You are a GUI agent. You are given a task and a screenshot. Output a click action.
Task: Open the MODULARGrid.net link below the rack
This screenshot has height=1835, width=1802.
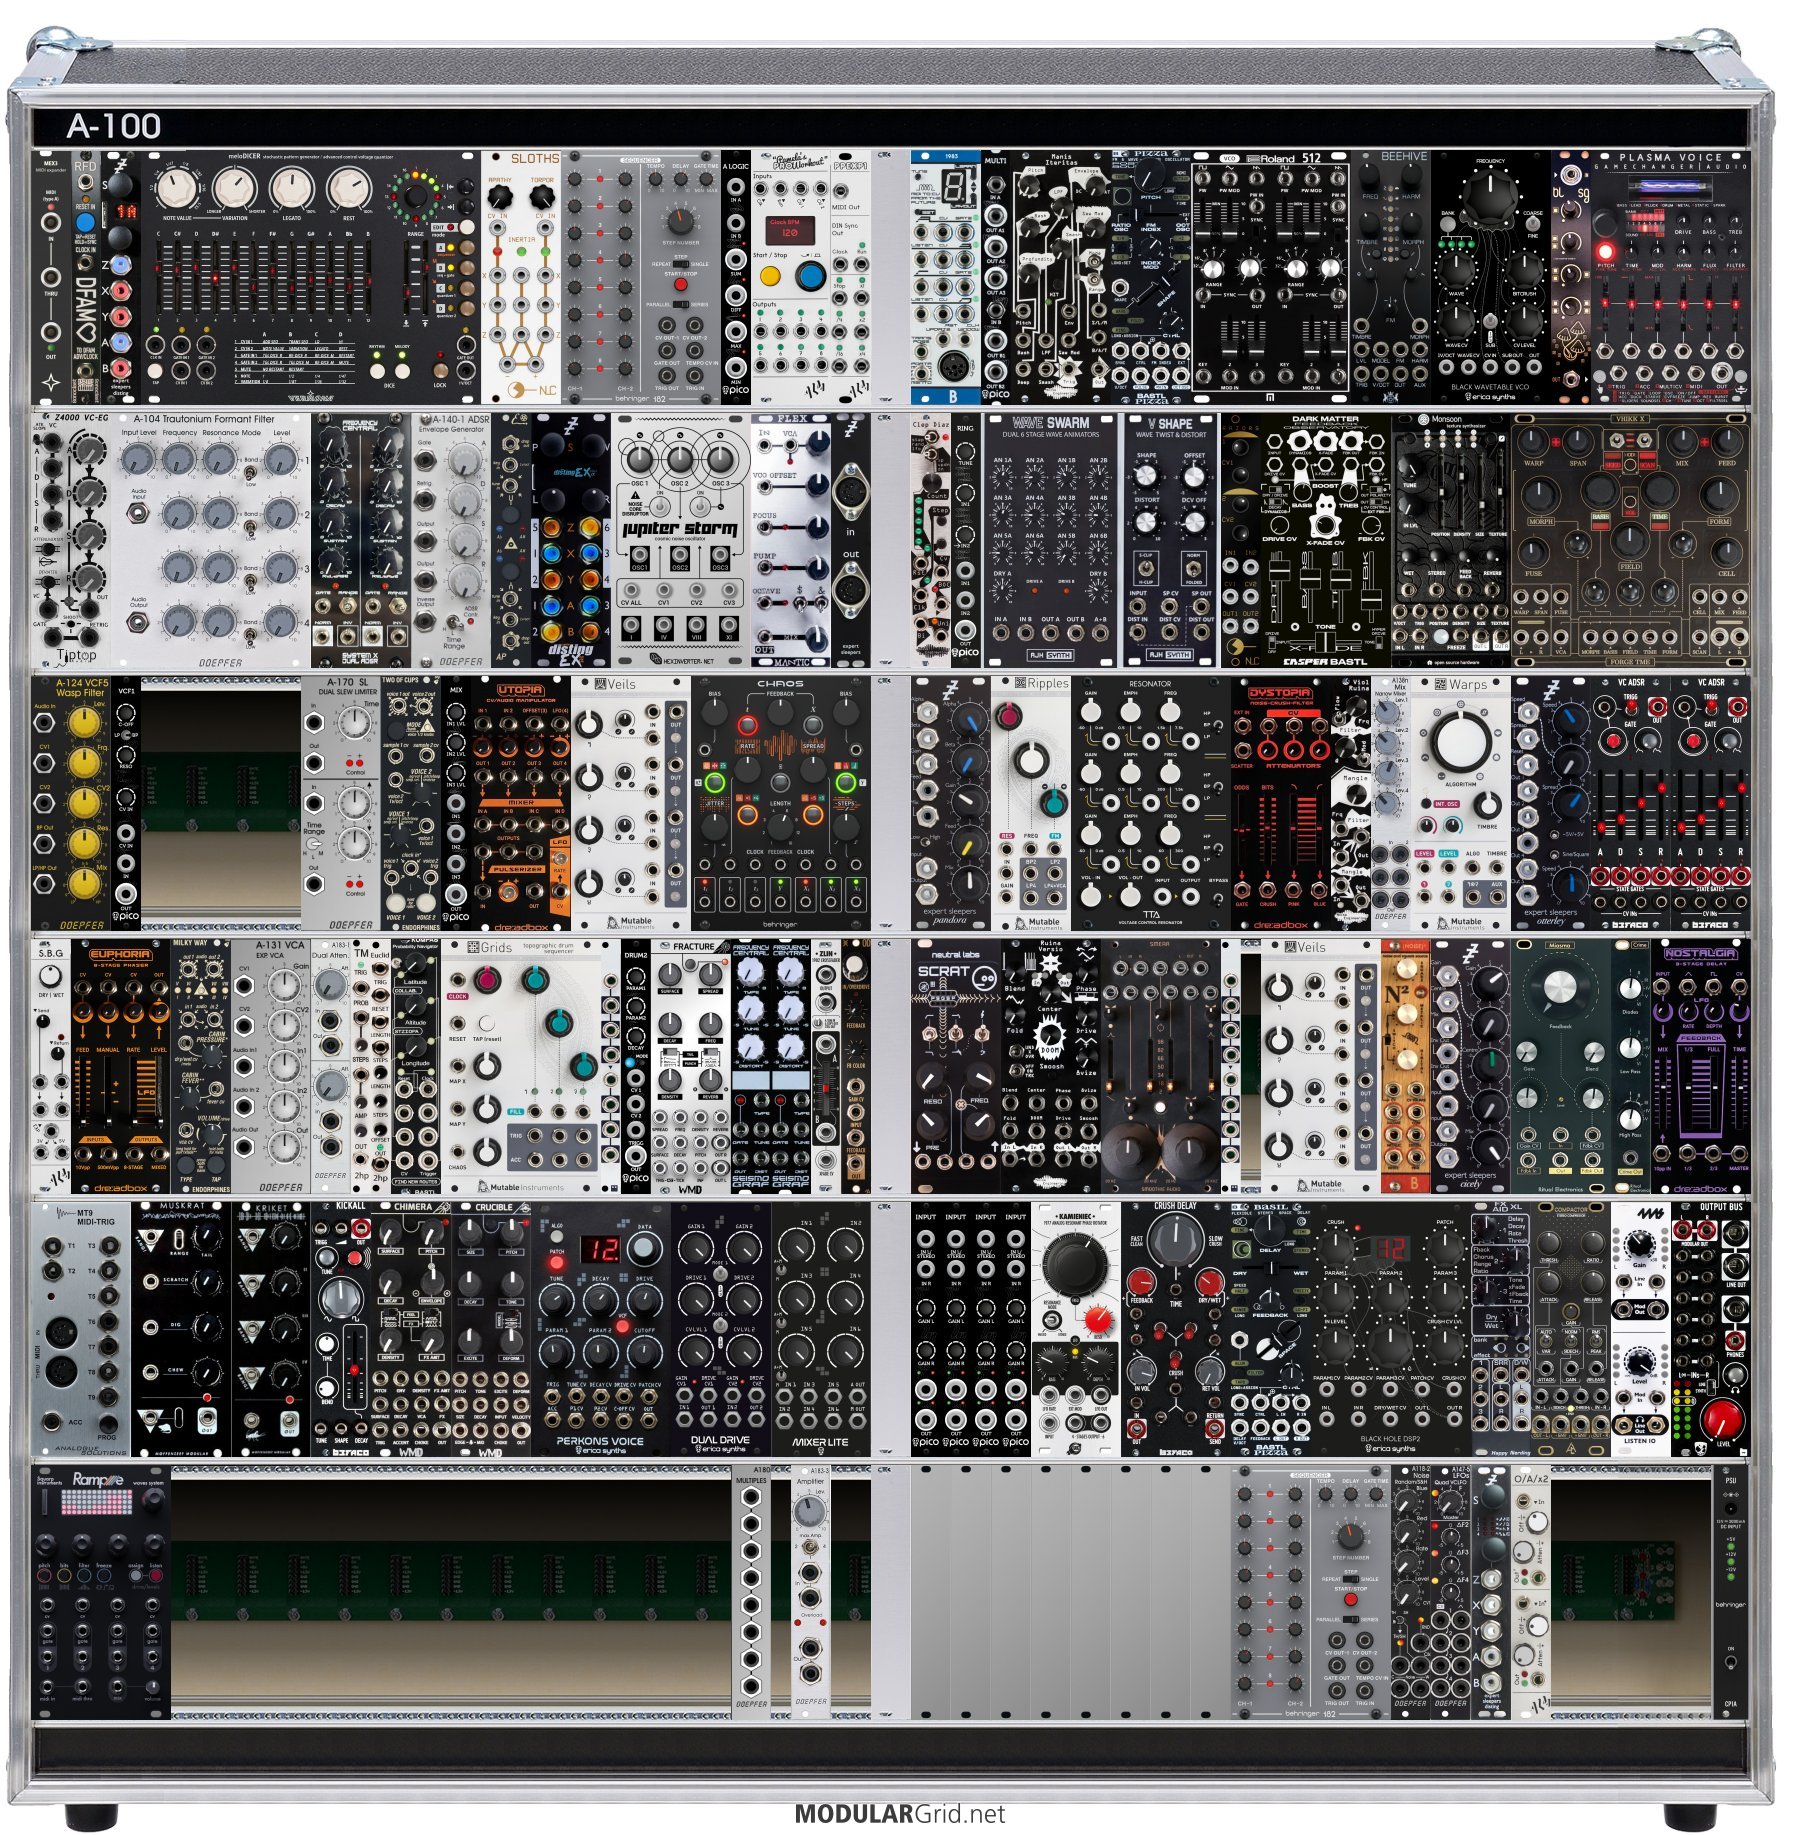coord(900,1814)
